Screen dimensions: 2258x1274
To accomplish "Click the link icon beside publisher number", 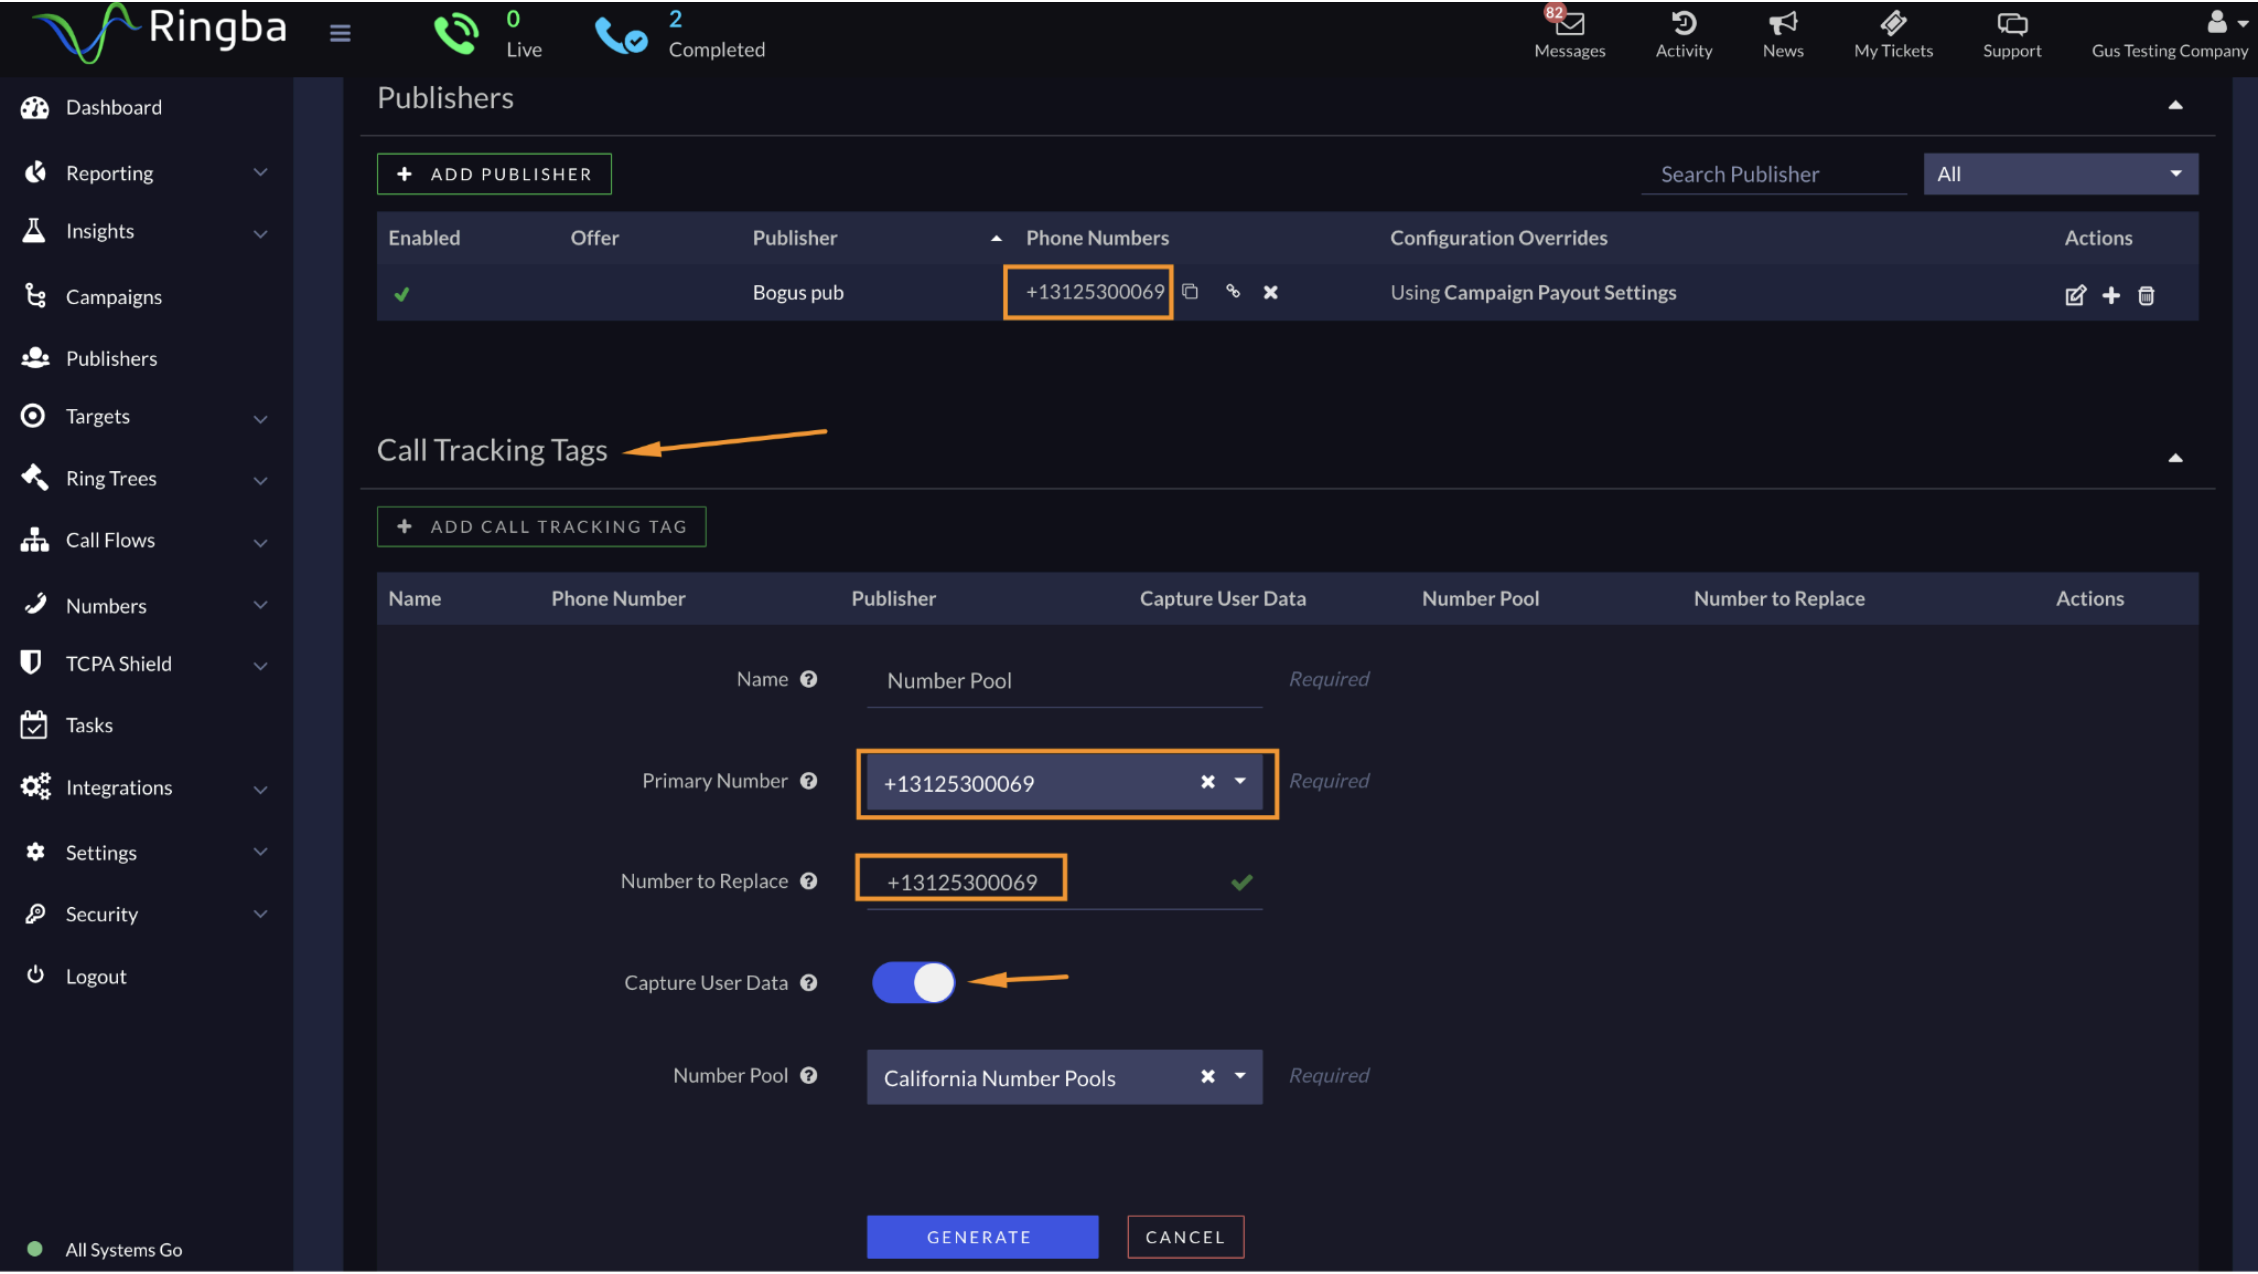I will pyautogui.click(x=1232, y=292).
